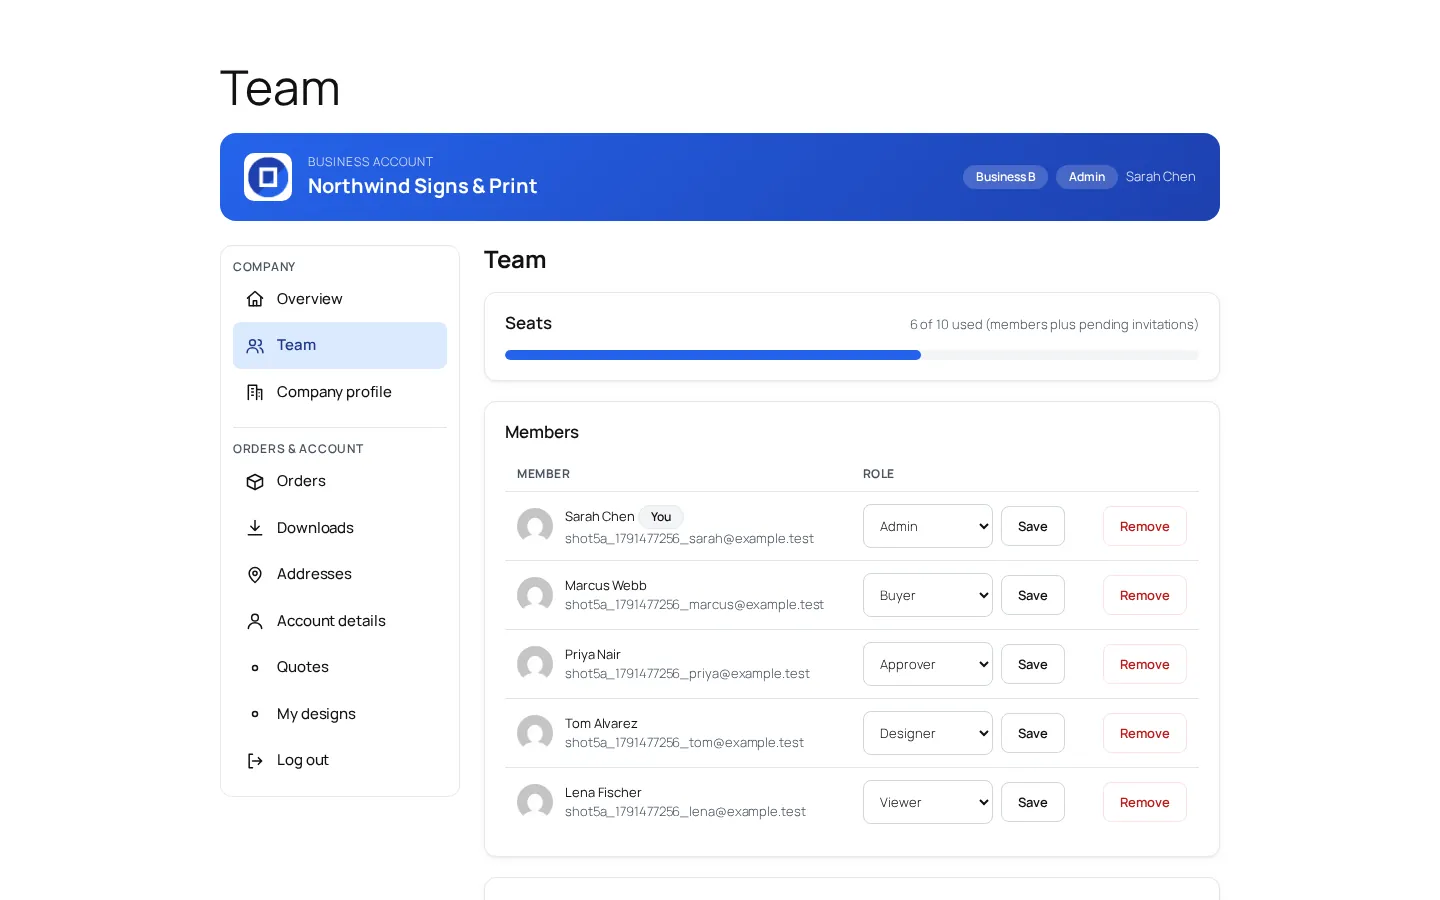The width and height of the screenshot is (1440, 900).
Task: Open Marcus Webb's Buyer role dropdown
Action: pos(928,595)
